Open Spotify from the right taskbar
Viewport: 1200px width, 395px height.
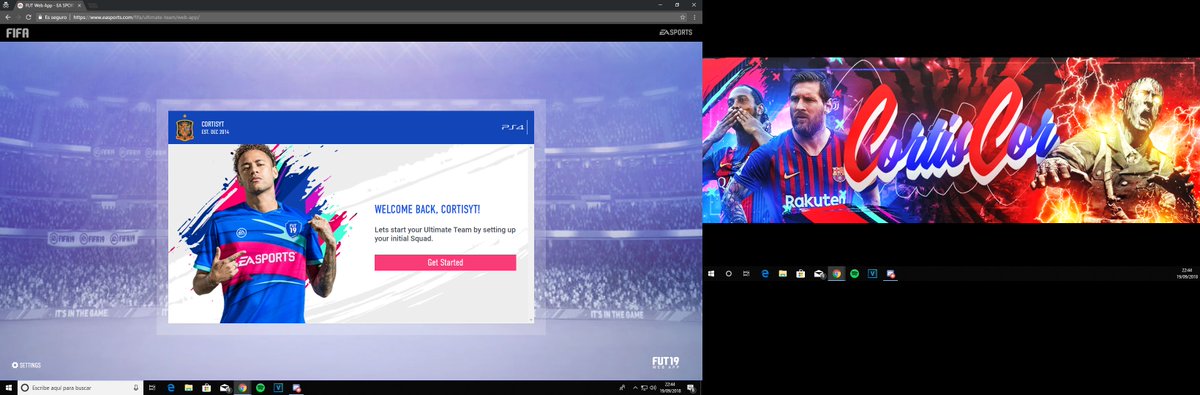click(x=855, y=273)
